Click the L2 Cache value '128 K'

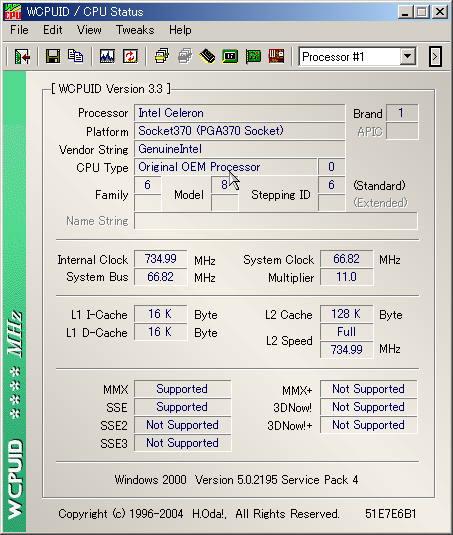coord(347,314)
